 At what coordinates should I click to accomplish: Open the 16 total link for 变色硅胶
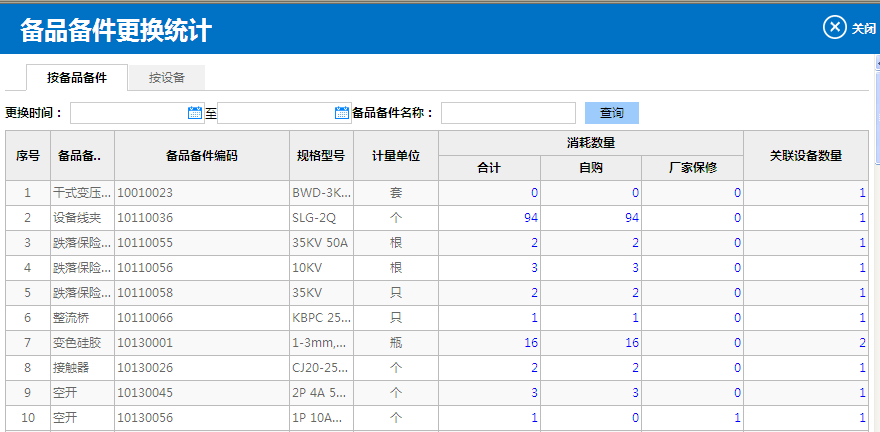pyautogui.click(x=530, y=342)
